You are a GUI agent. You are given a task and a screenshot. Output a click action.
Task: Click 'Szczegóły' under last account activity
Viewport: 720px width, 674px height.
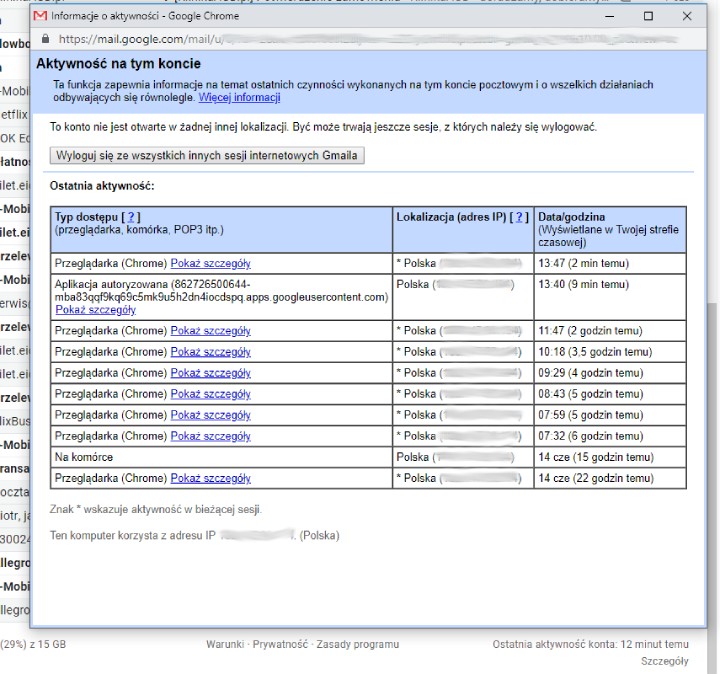pyautogui.click(x=664, y=661)
